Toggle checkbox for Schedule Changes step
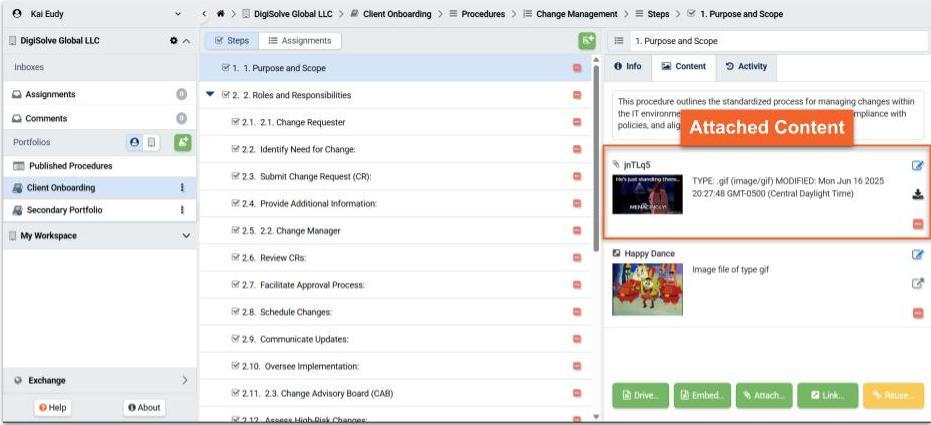 click(x=235, y=311)
